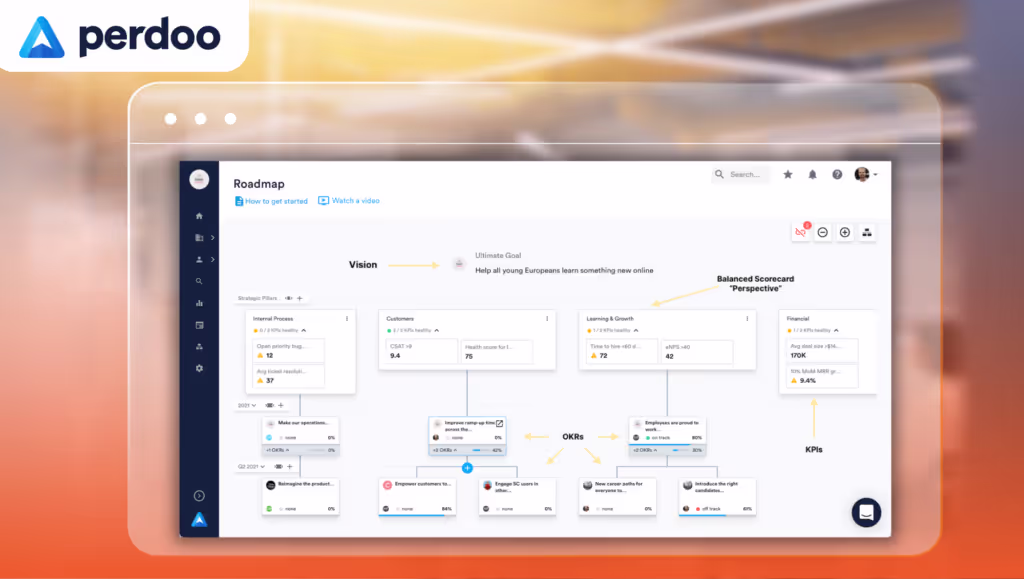Click the search icon in the sidebar
Viewport: 1024px width, 579px height.
[x=199, y=281]
